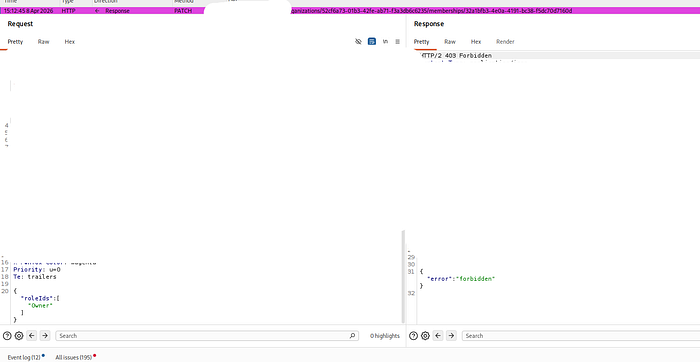
Task: Focus the Response search field
Action: click(581, 336)
